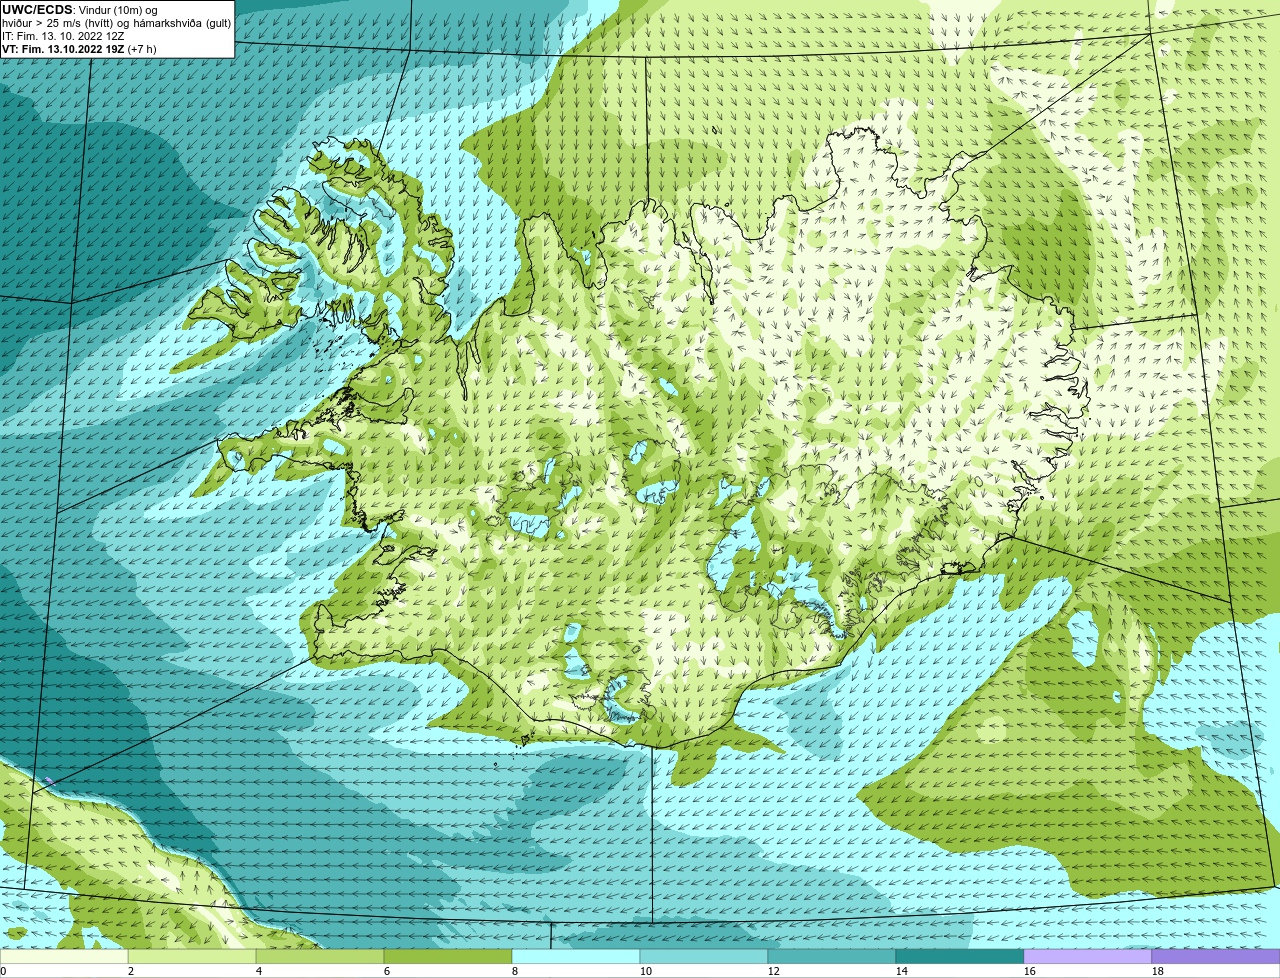Click the legend scale label '0'
This screenshot has width=1280, height=978.
pyautogui.click(x=3, y=971)
